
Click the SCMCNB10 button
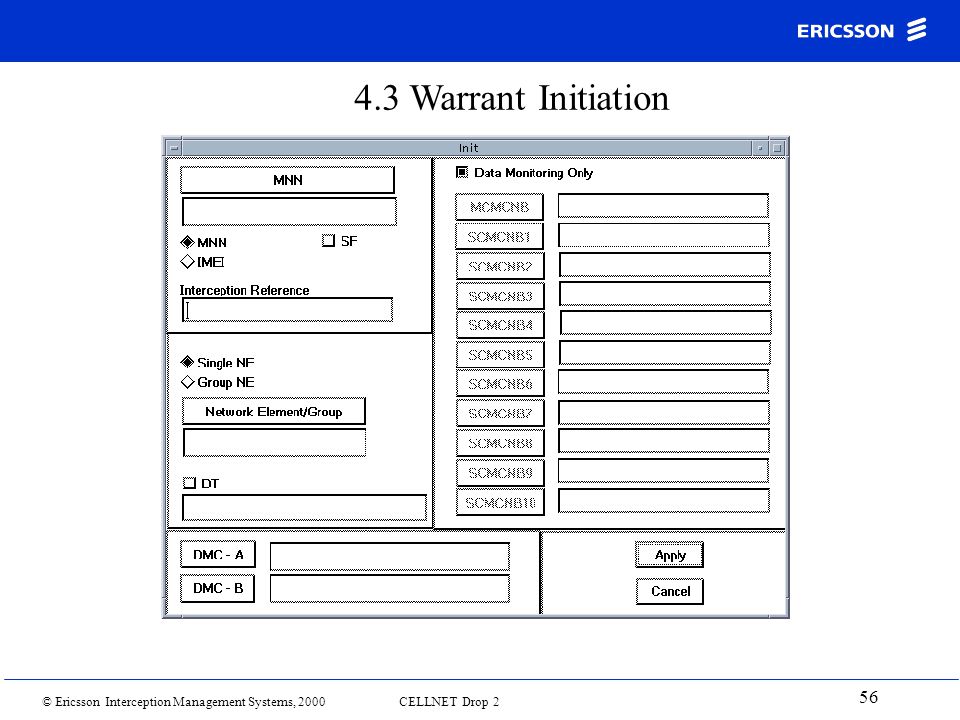(500, 503)
